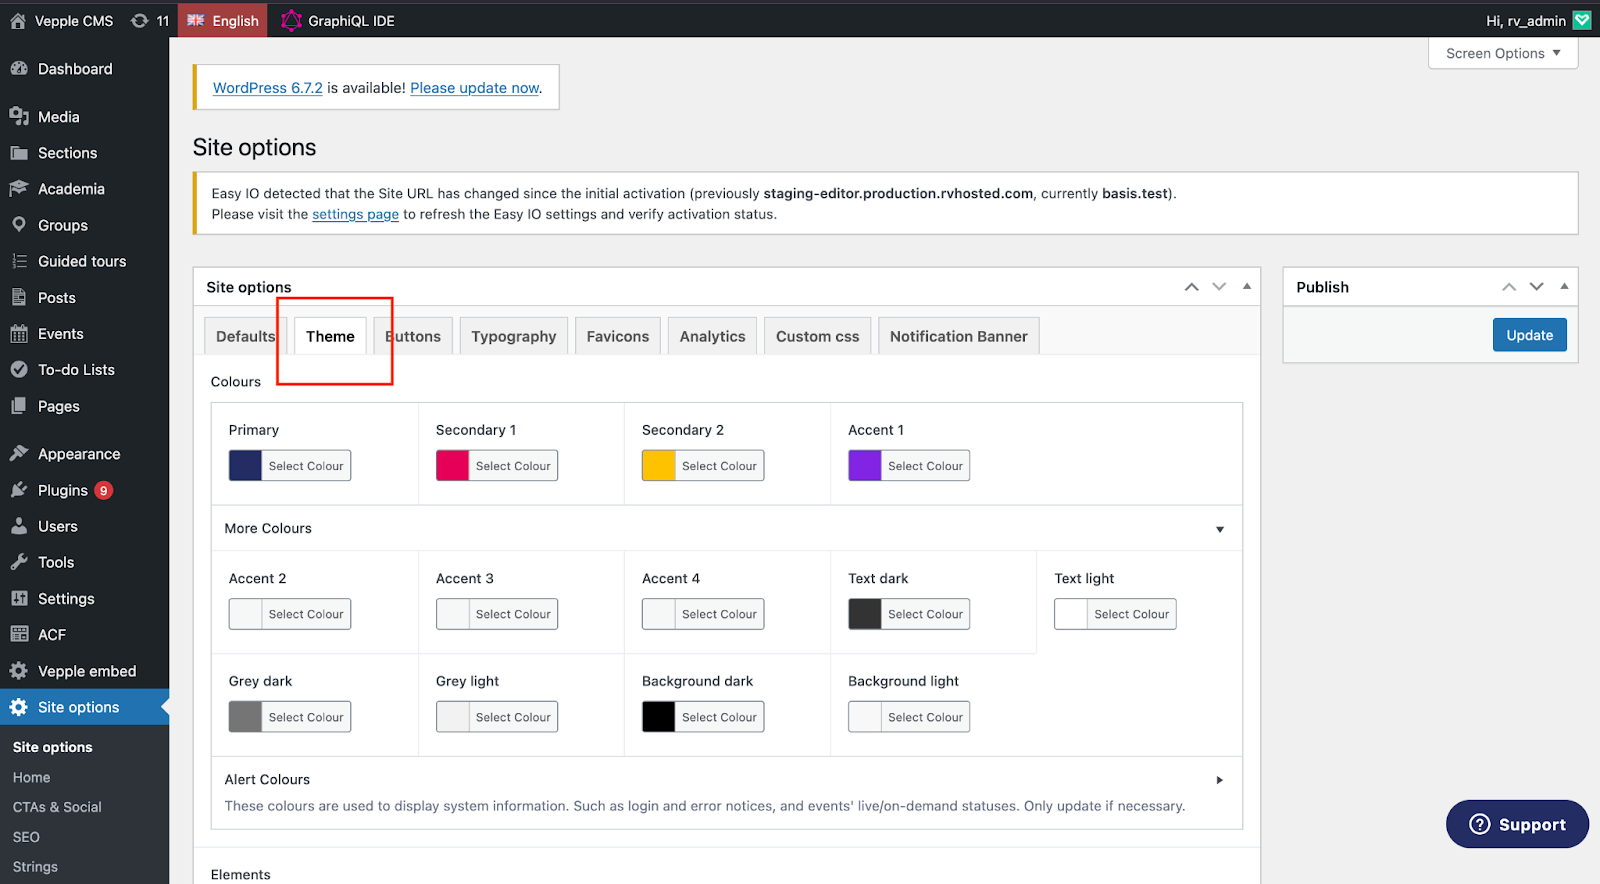The image size is (1600, 884).
Task: Click the Accent 1 purple colour swatch
Action: pos(865,466)
